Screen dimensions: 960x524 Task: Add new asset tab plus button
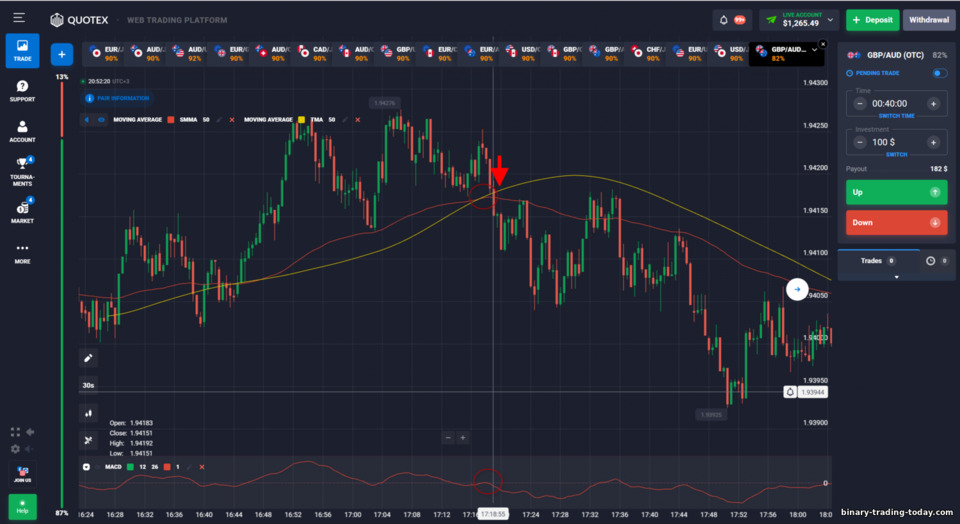click(62, 54)
